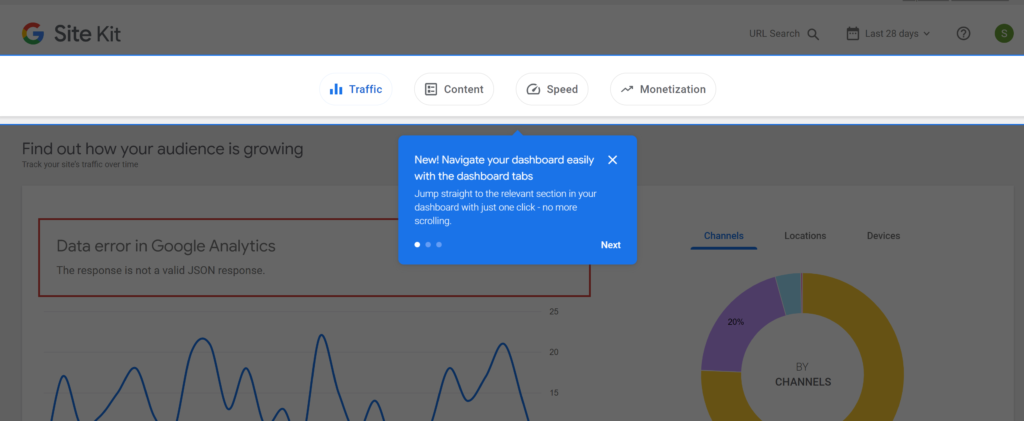
Task: Select the third tour step dot
Action: pos(439,245)
